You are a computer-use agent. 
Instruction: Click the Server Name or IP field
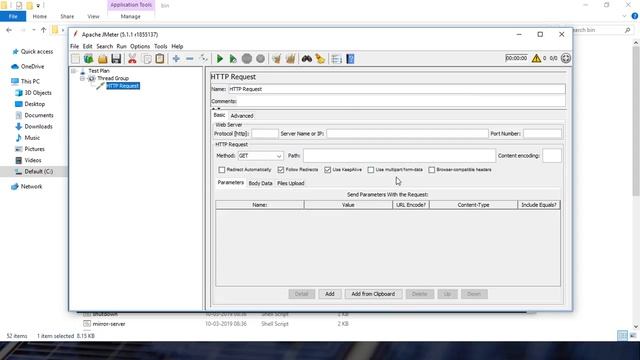(x=407, y=134)
